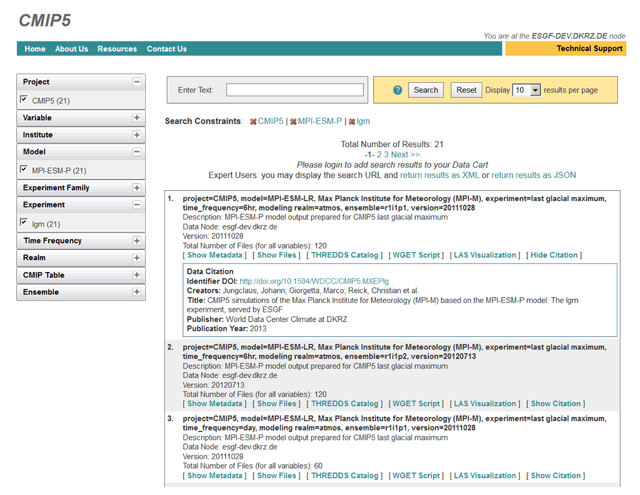Viewport: 640px width, 495px height.
Task: Open the results per page dropdown
Action: 535,90
